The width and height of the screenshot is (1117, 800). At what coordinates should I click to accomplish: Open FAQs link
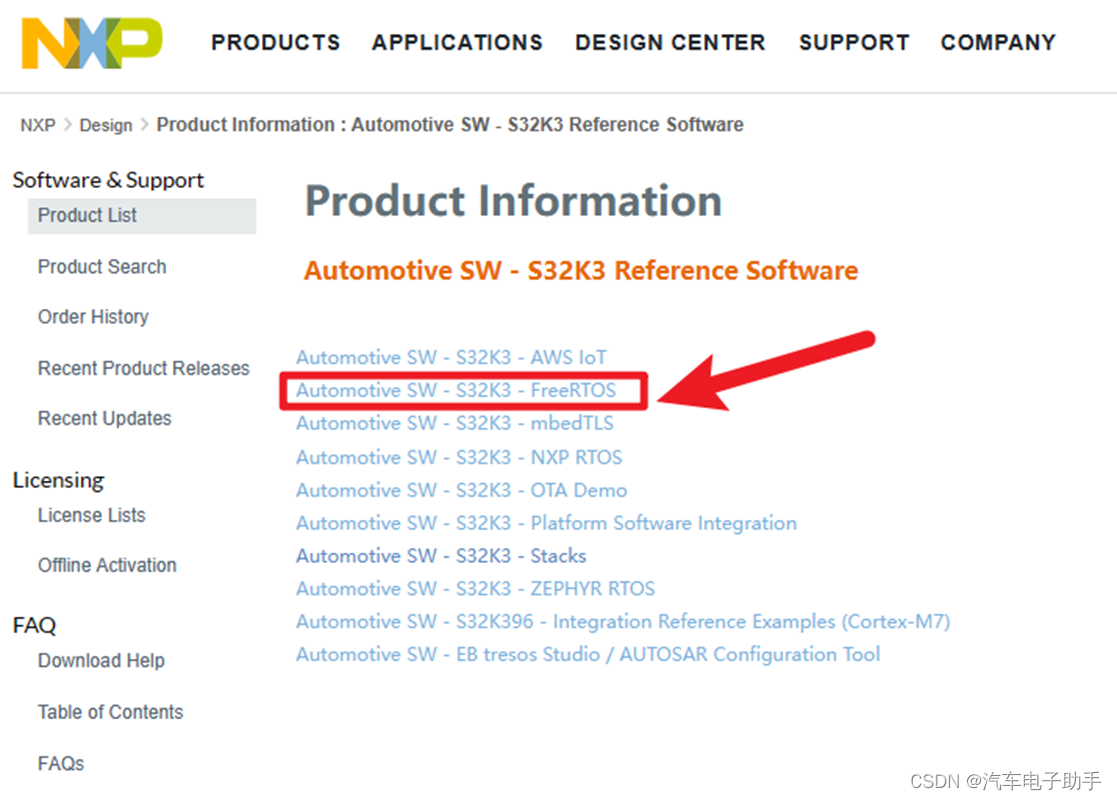pos(61,764)
